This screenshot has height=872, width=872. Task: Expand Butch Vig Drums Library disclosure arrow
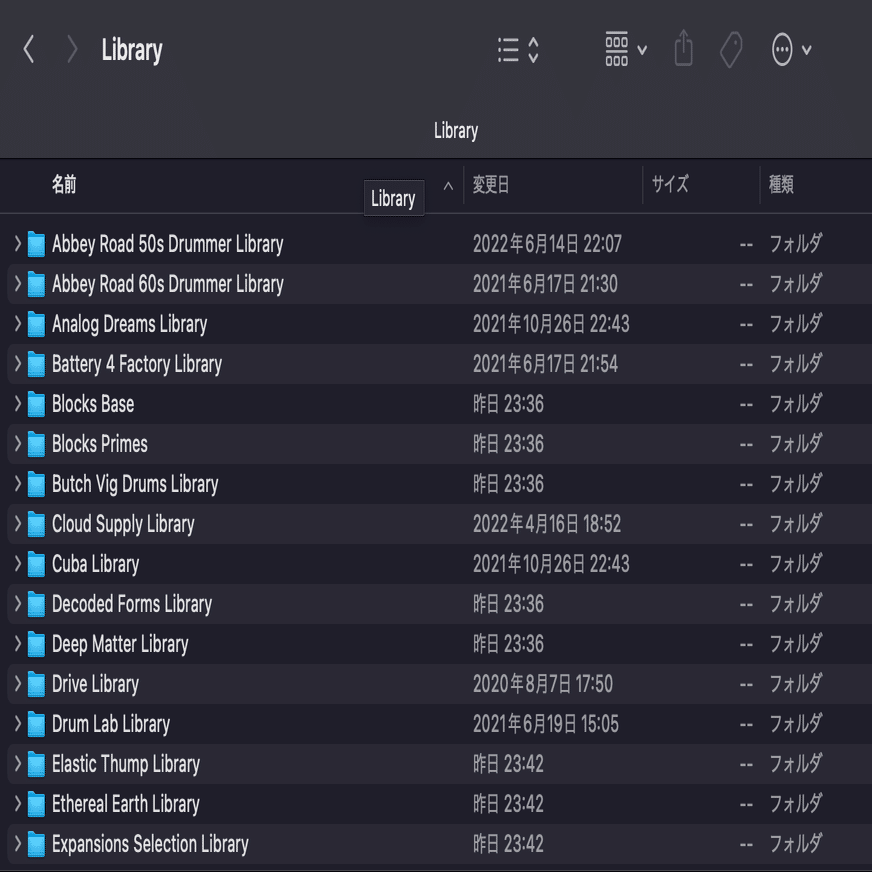(17, 484)
